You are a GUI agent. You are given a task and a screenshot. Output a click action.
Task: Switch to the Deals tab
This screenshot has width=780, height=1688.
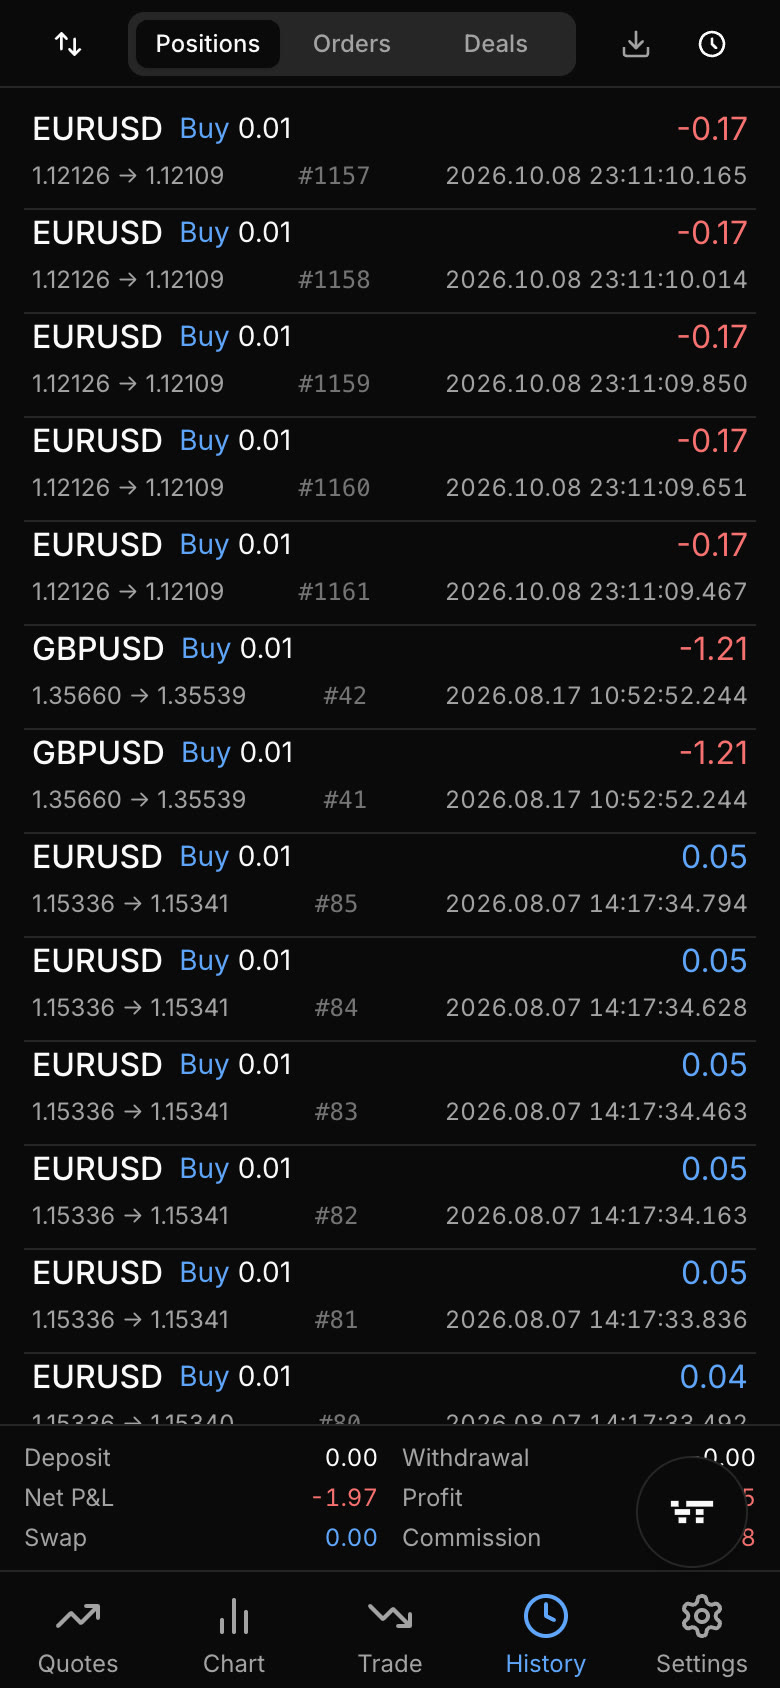[x=496, y=44]
